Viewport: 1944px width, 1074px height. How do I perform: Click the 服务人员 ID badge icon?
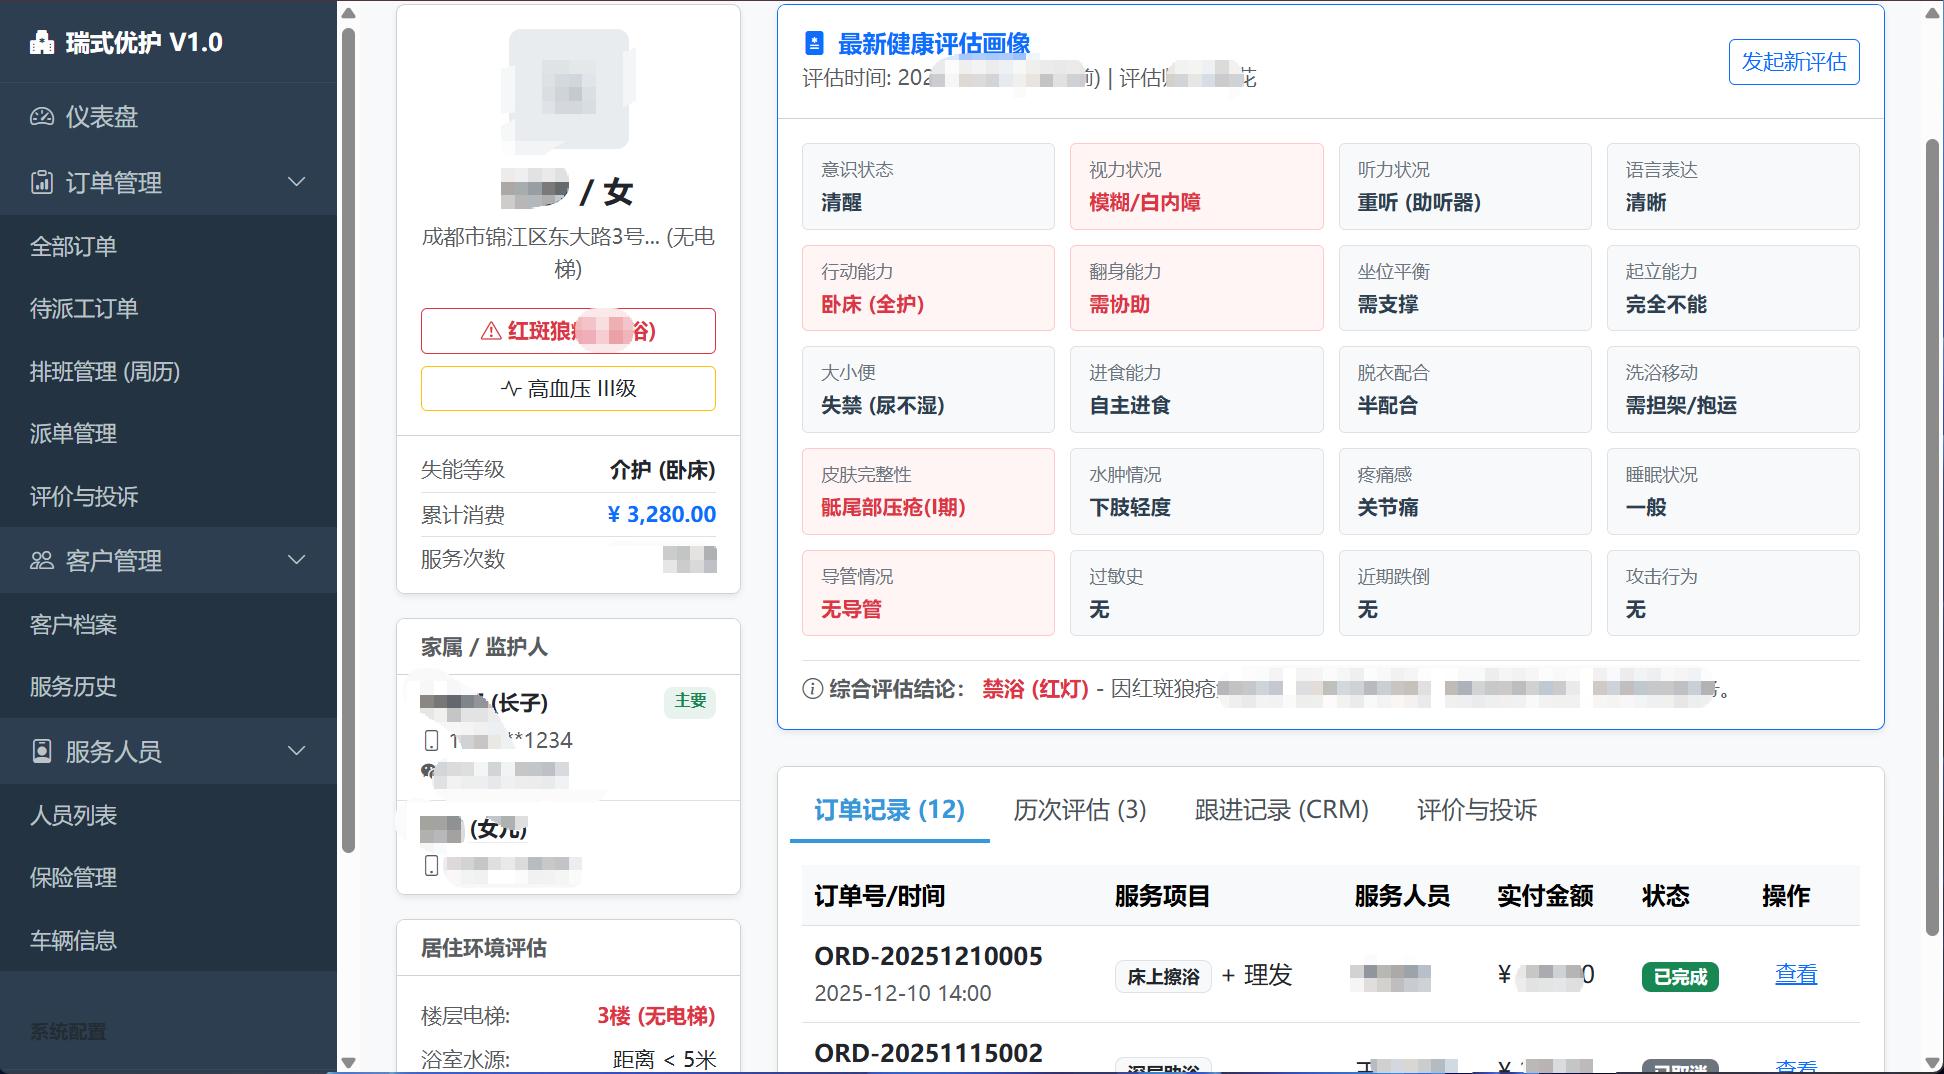click(42, 752)
